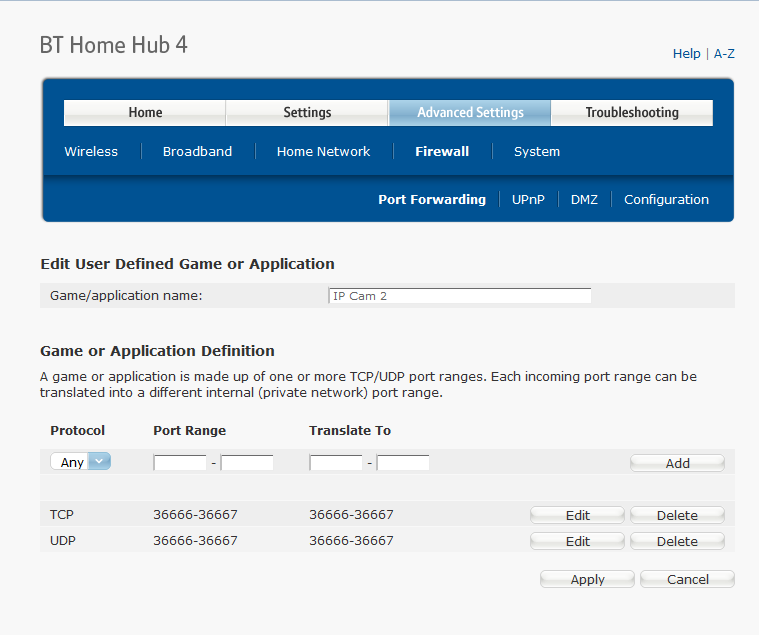Image resolution: width=759 pixels, height=635 pixels.
Task: Click TCP row port range 36666-36667
Action: click(x=196, y=514)
